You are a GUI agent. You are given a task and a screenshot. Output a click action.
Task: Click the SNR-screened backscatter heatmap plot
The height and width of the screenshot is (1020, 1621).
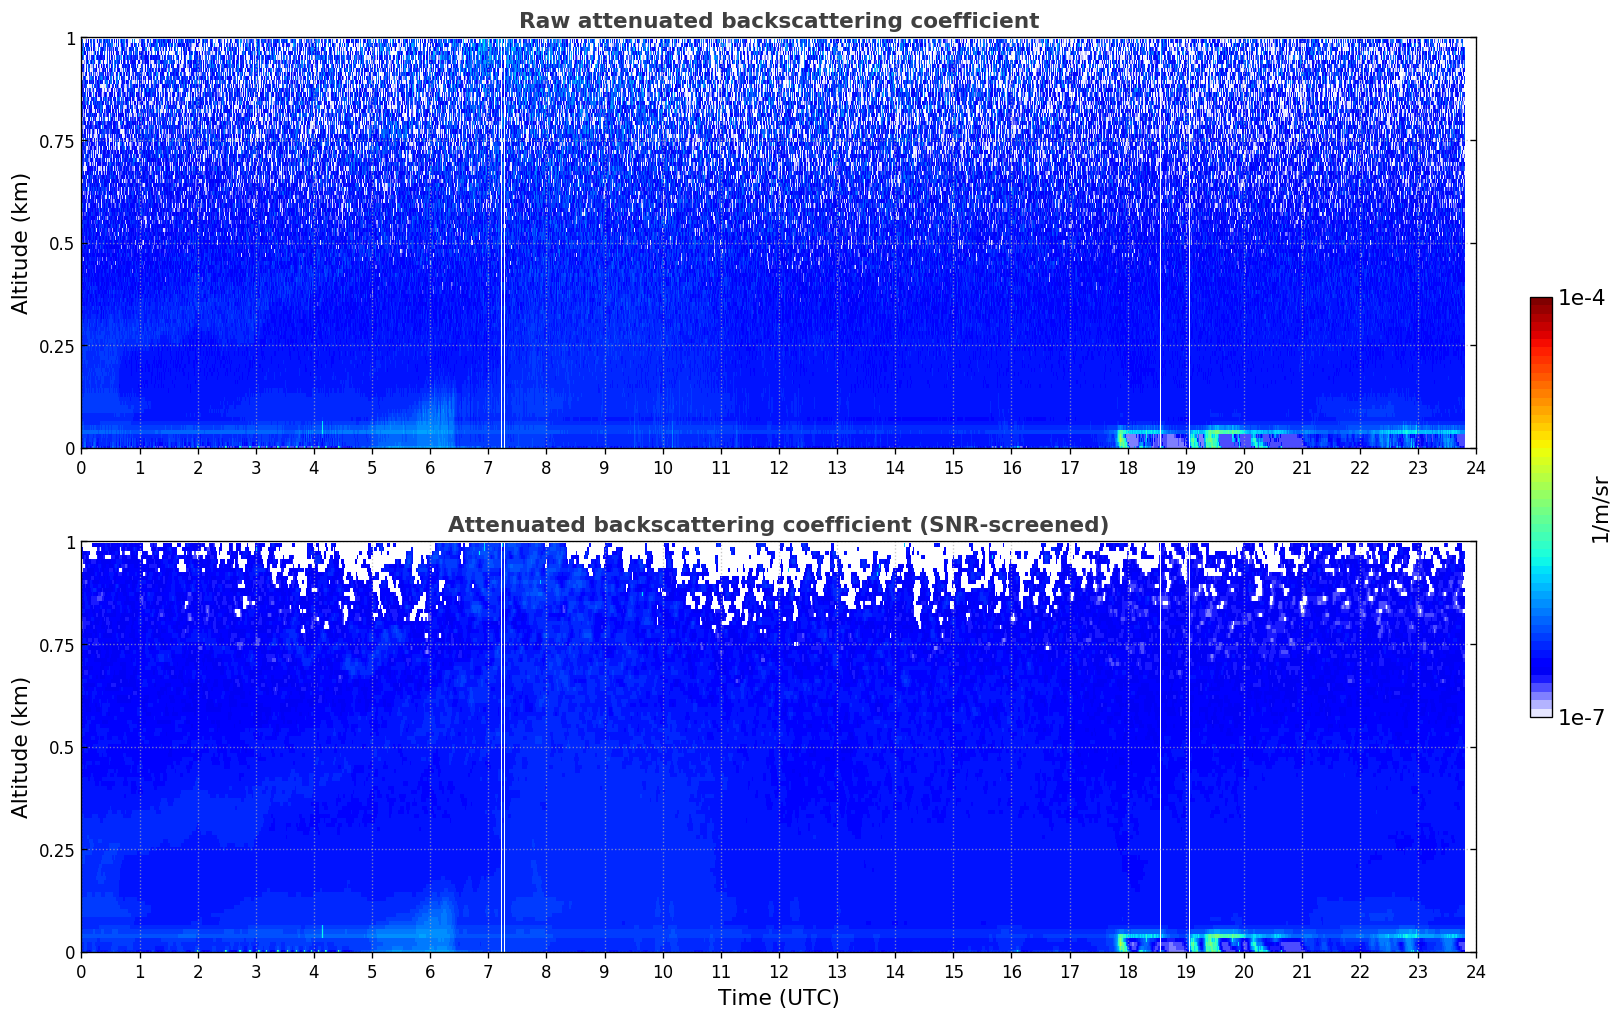coord(778,747)
